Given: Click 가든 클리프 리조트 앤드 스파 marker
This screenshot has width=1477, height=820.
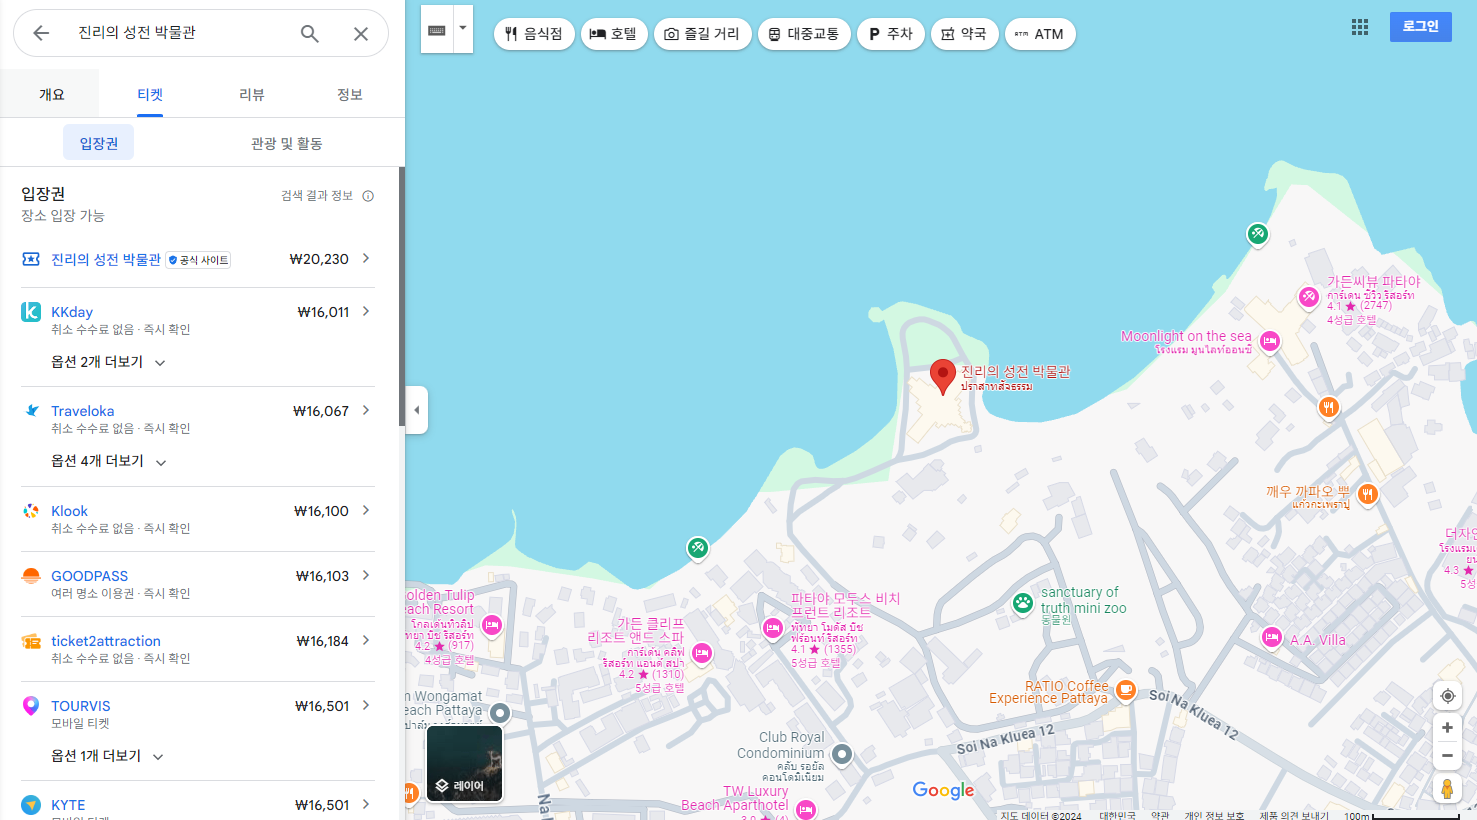Looking at the screenshot, I should pyautogui.click(x=702, y=653).
